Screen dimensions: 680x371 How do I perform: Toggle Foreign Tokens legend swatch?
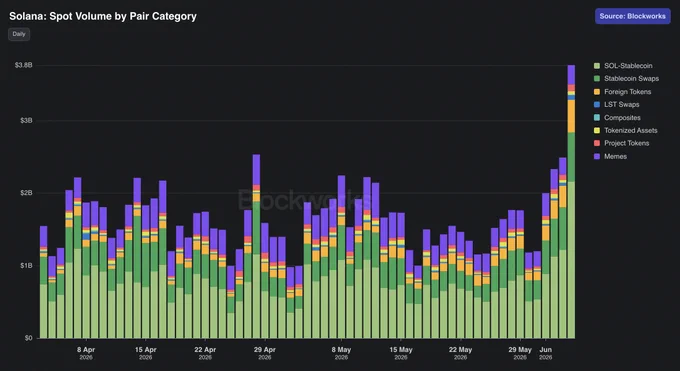pos(597,92)
